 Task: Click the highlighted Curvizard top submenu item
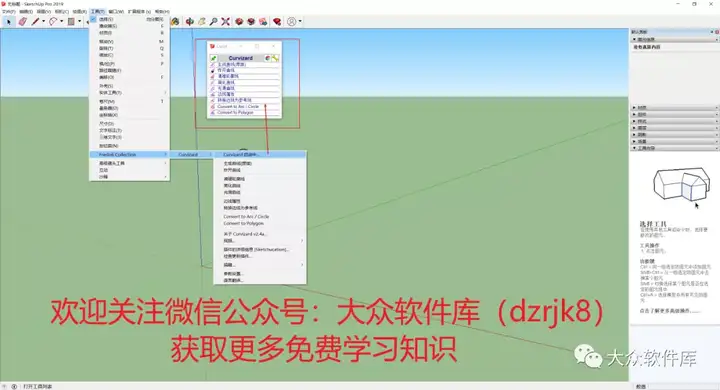point(260,155)
